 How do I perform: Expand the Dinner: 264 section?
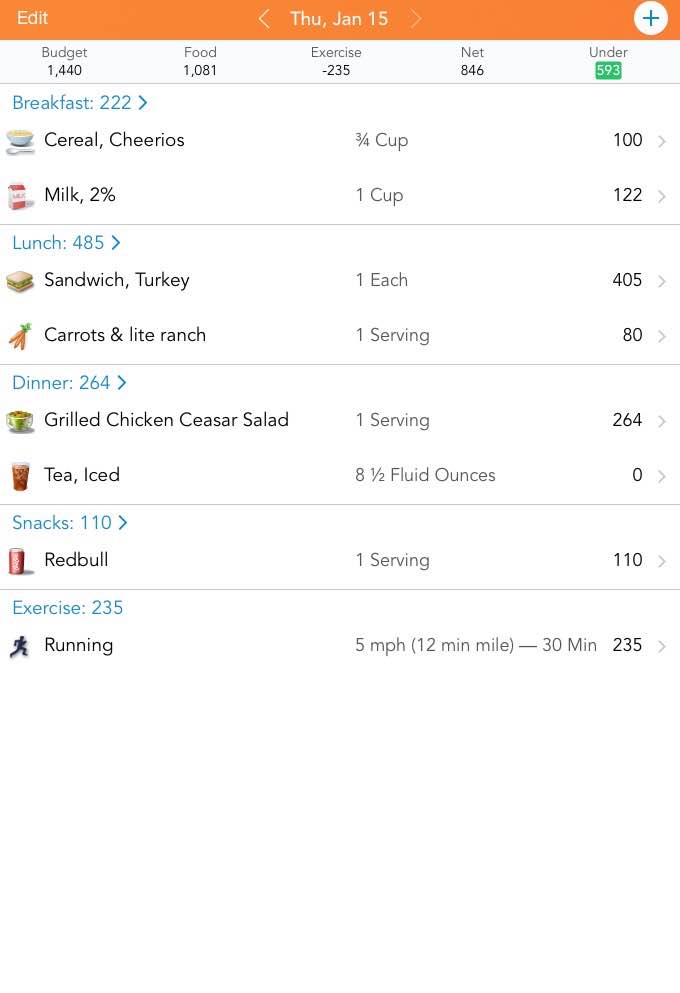click(x=69, y=383)
